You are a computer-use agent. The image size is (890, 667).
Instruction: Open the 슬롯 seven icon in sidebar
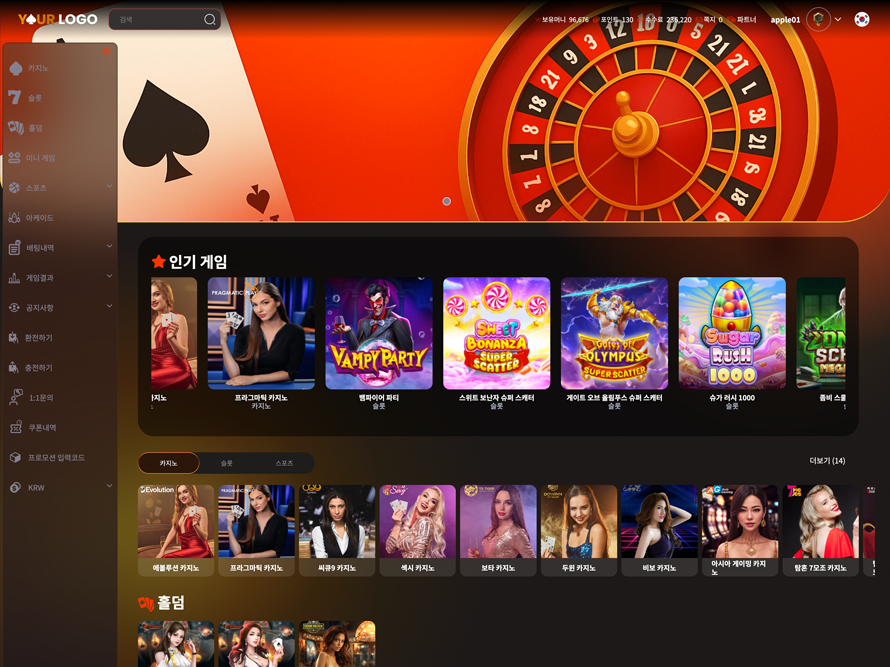(x=15, y=98)
